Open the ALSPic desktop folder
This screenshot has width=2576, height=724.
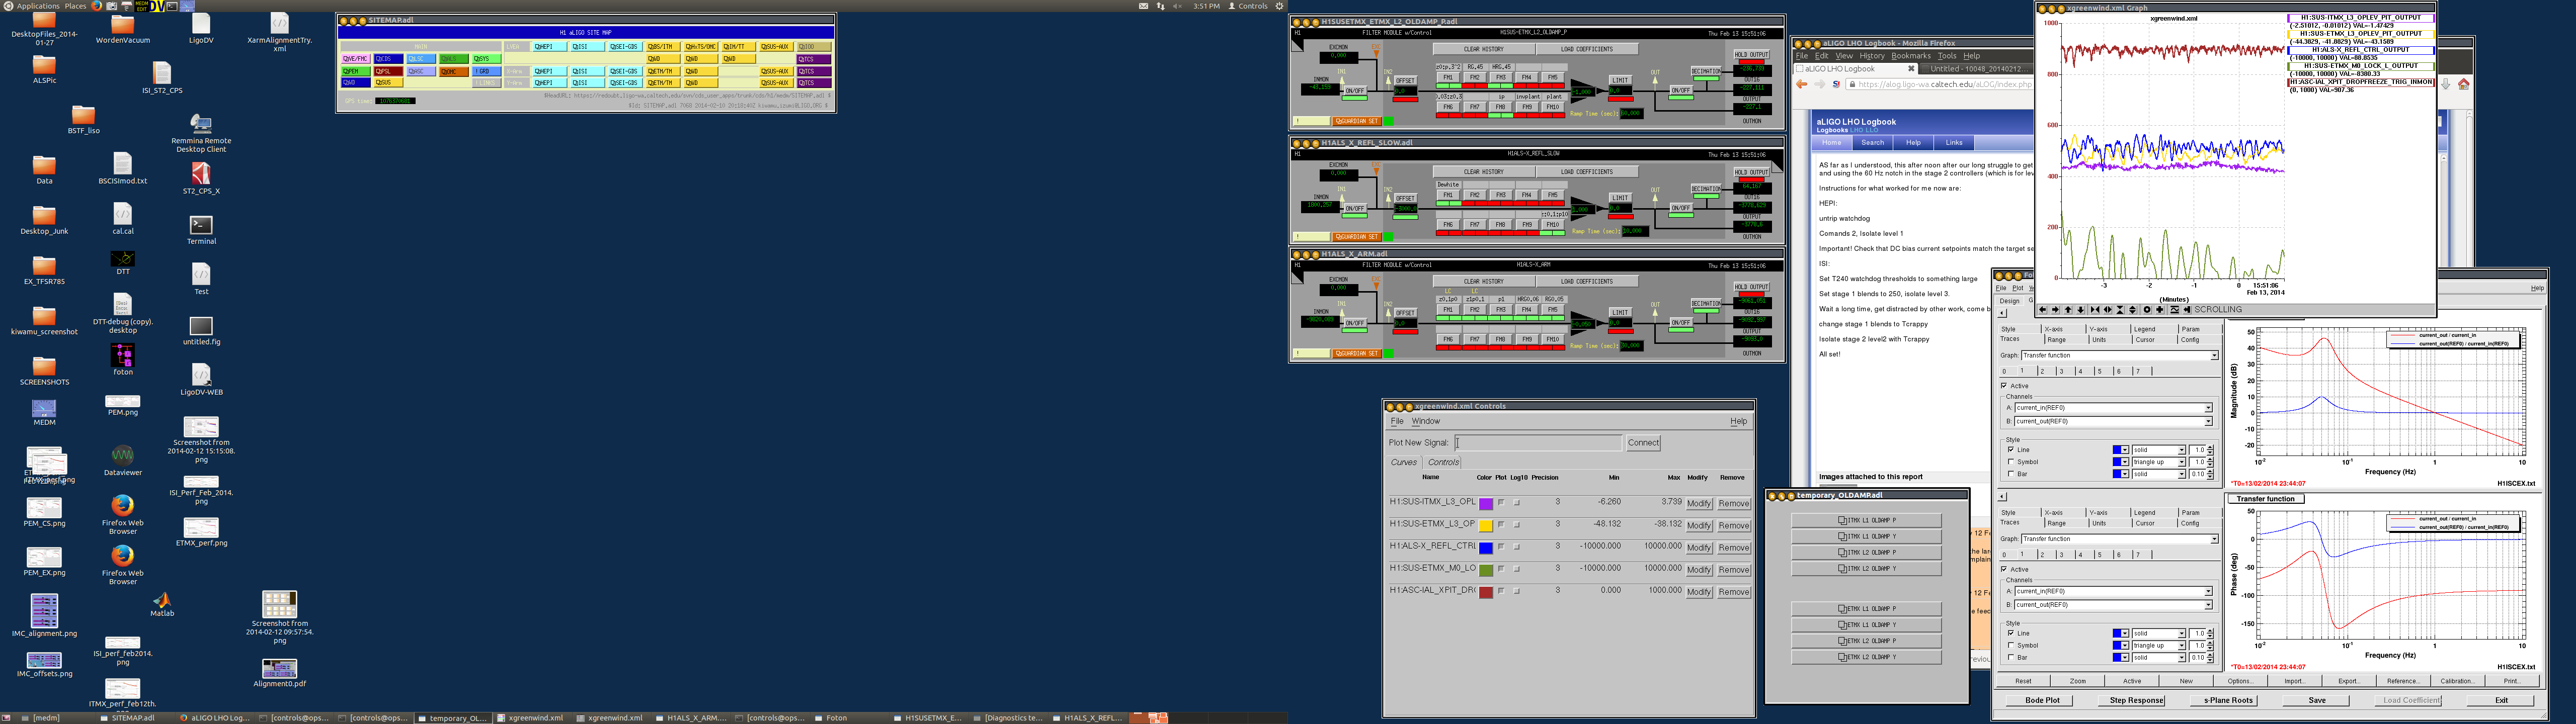44,68
